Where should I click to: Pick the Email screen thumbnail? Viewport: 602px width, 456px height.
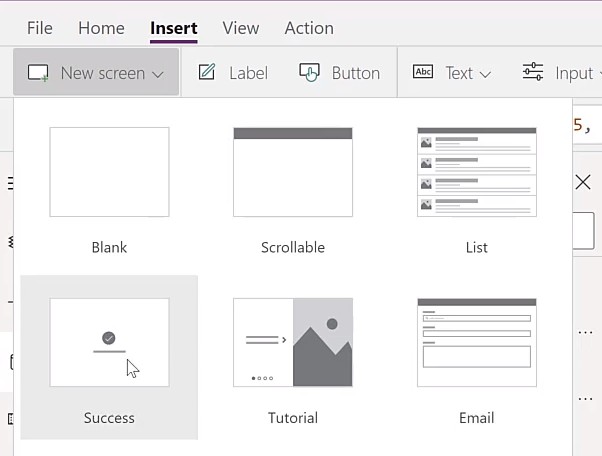pyautogui.click(x=477, y=342)
